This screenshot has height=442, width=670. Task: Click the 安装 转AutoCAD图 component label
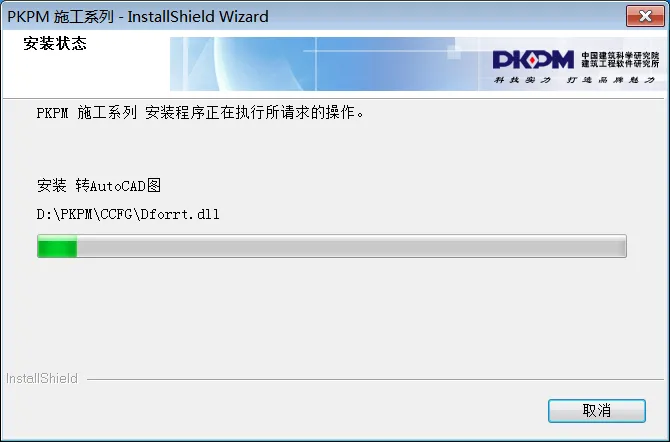(99, 186)
